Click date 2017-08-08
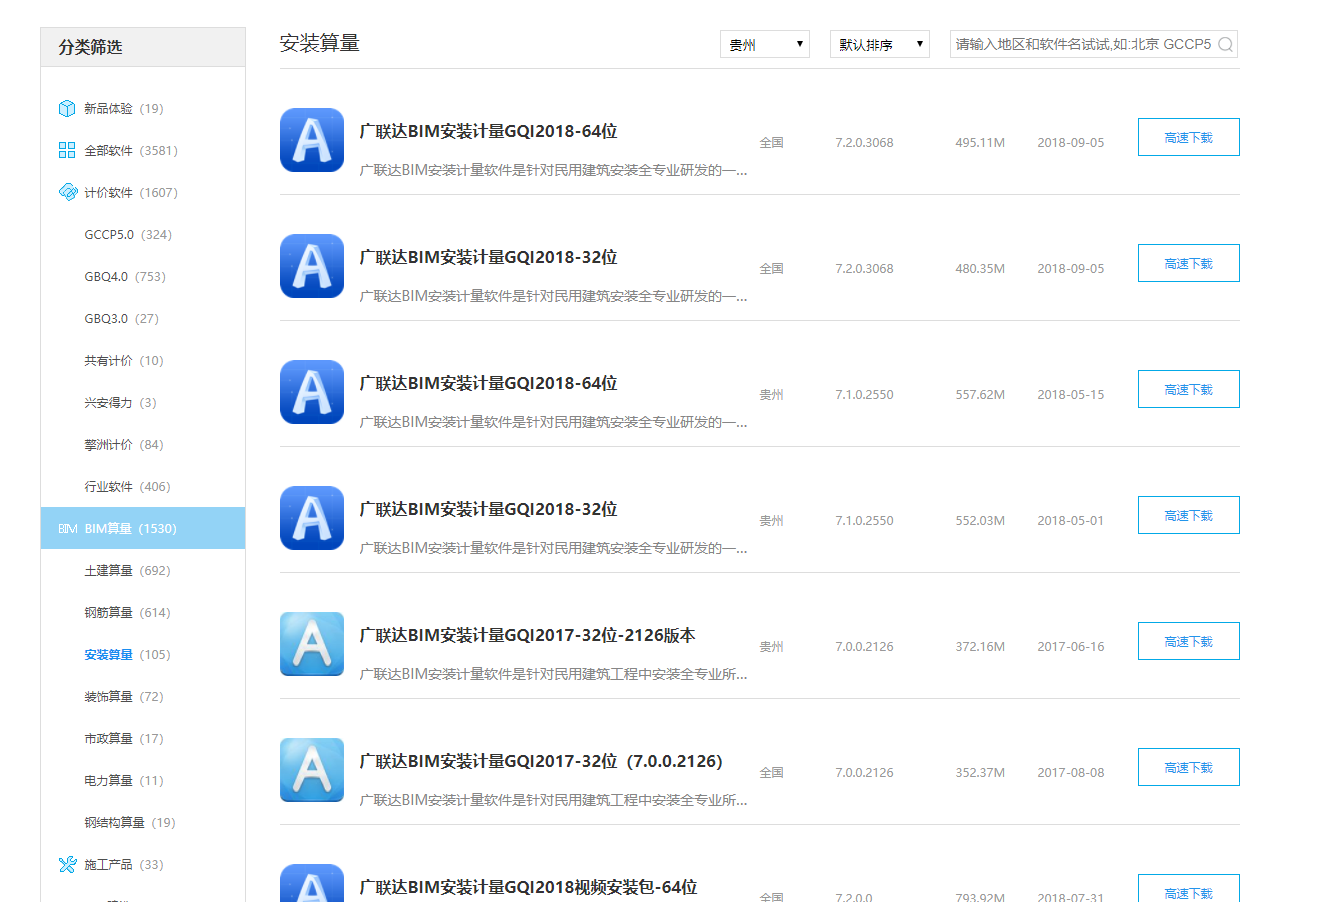Image resolution: width=1319 pixels, height=902 pixels. 1071,772
